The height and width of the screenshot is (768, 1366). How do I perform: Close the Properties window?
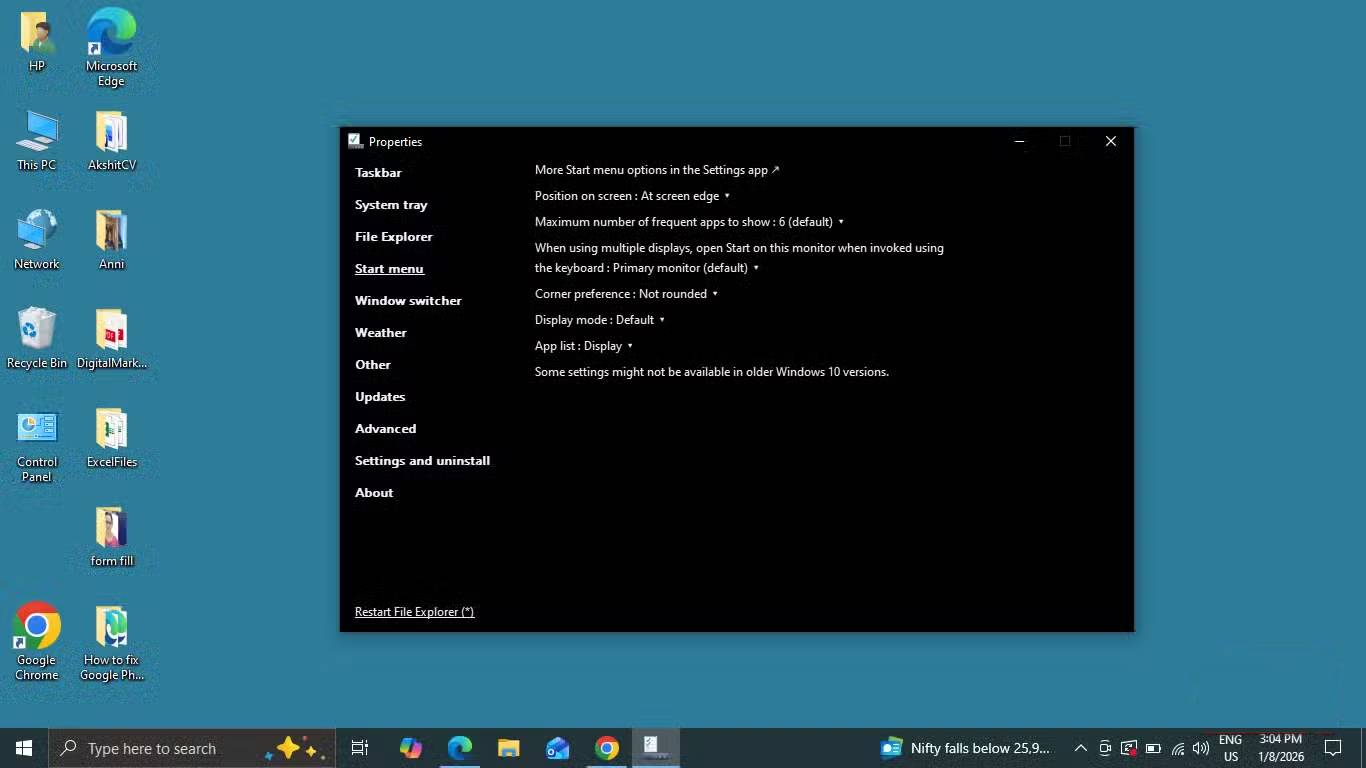click(1110, 141)
